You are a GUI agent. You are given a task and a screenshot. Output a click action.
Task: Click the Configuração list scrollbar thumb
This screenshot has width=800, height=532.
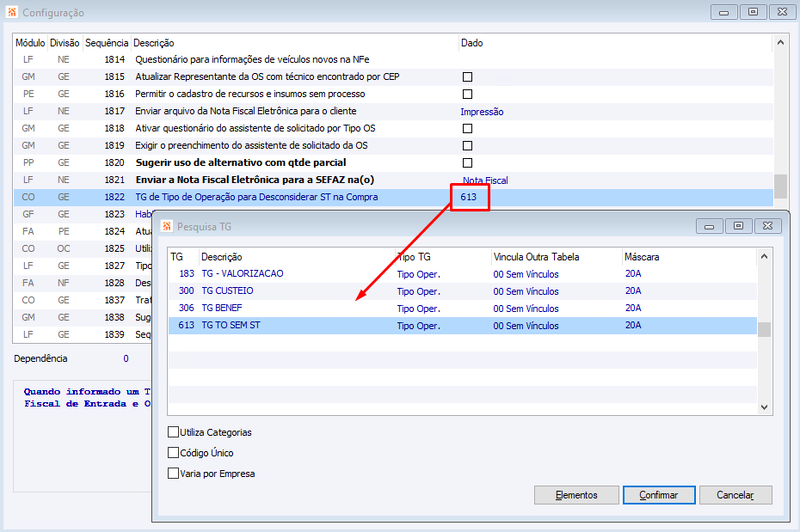[x=780, y=186]
